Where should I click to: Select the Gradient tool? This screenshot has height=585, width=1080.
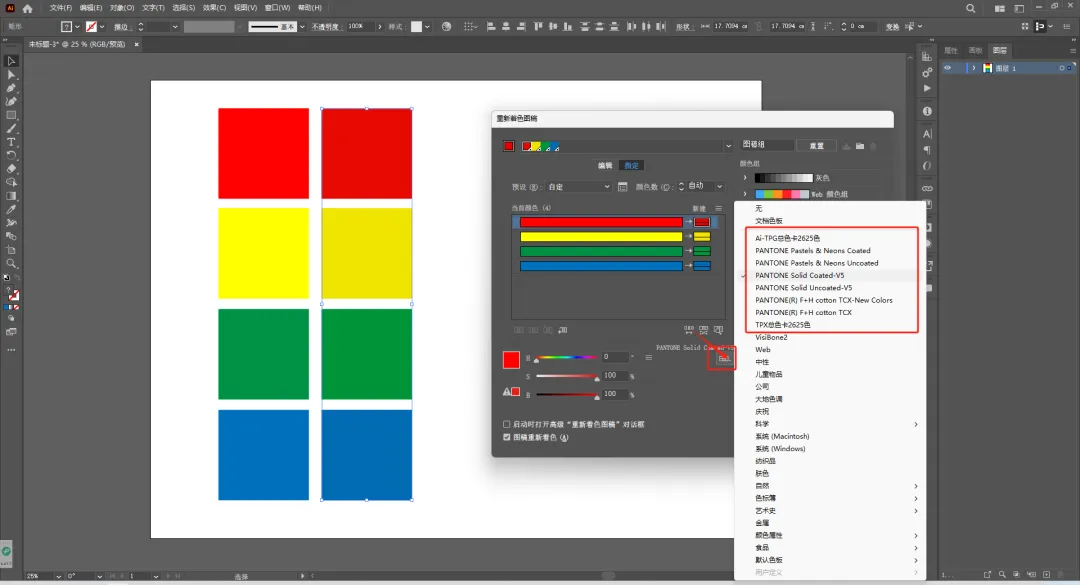(x=11, y=196)
